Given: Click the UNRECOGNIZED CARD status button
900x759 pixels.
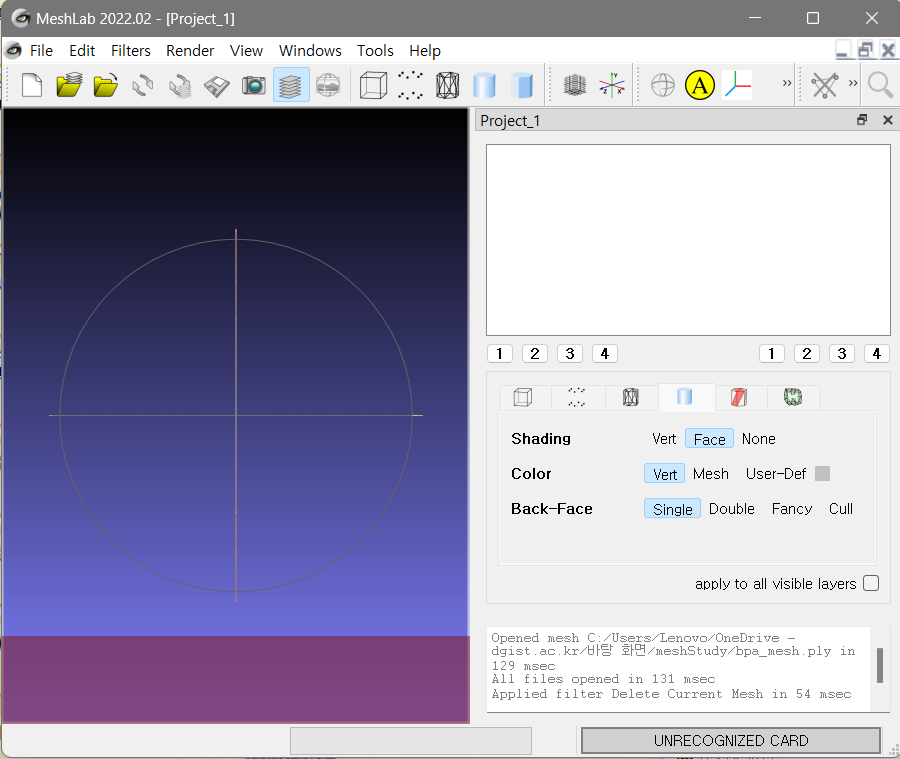Looking at the screenshot, I should tap(731, 741).
